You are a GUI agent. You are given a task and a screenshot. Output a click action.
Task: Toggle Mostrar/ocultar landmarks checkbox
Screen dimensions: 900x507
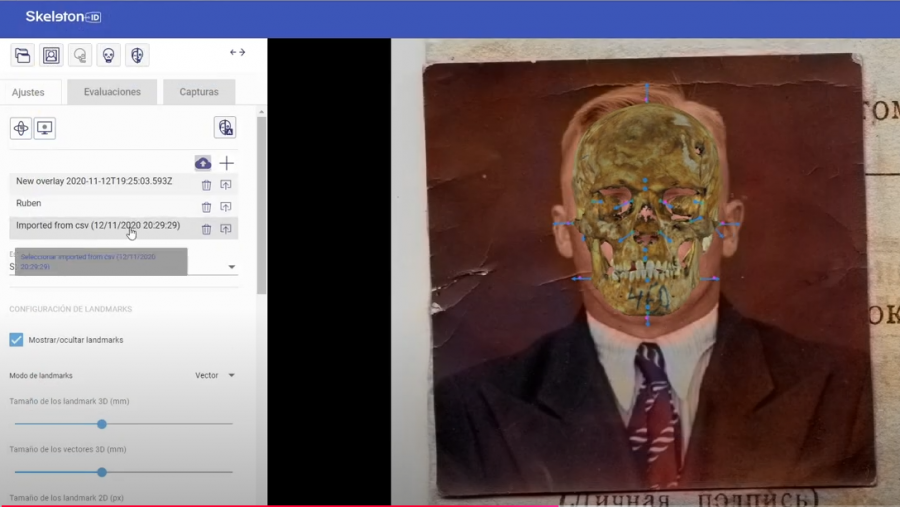16,340
